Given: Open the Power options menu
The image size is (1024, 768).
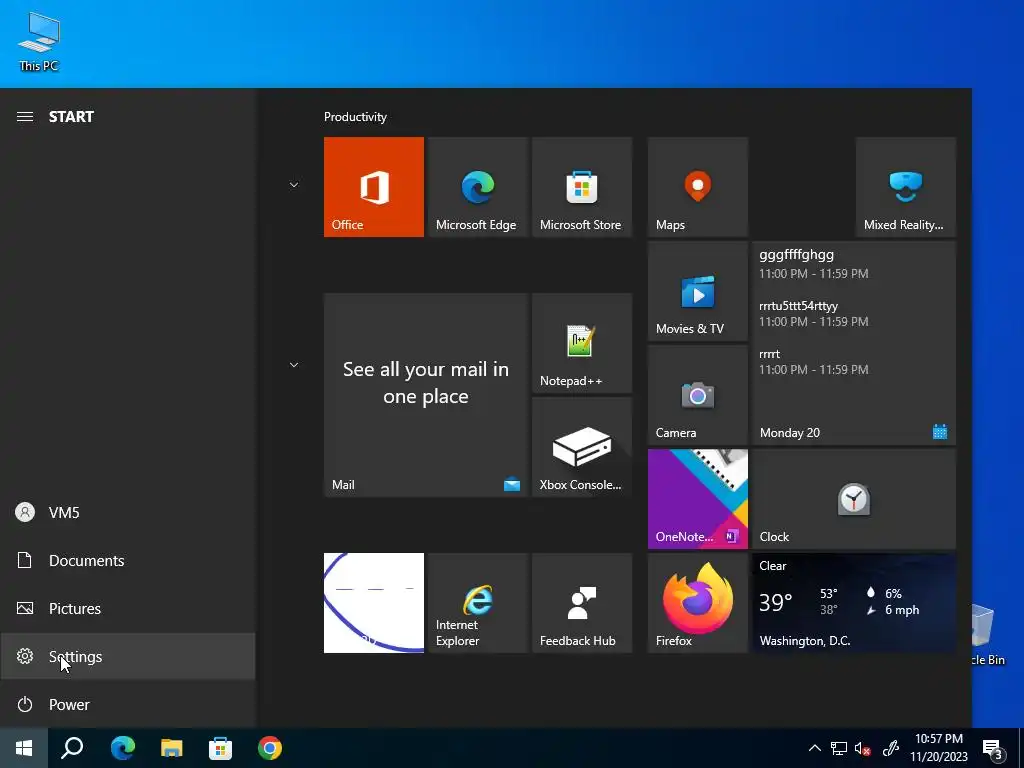Looking at the screenshot, I should 128,705.
